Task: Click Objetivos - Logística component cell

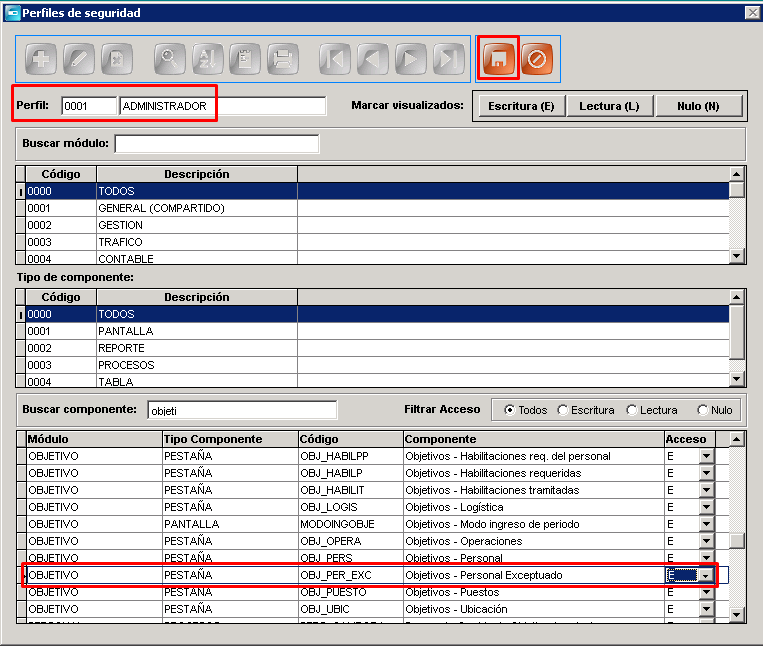Action: click(x=534, y=507)
